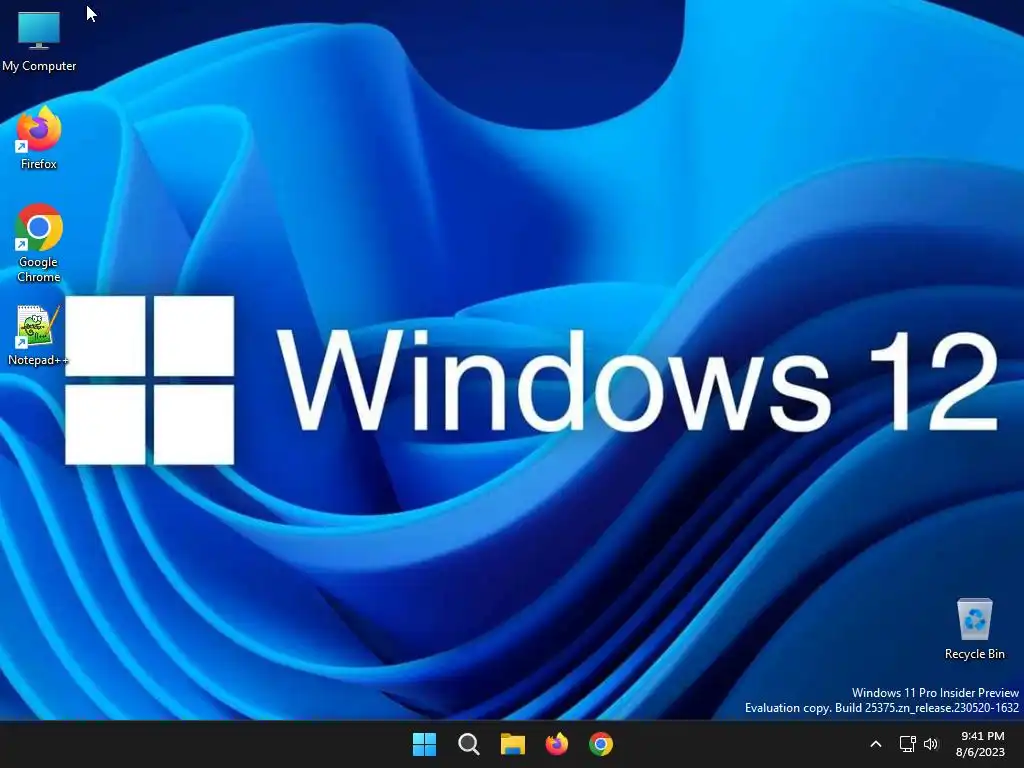The height and width of the screenshot is (768, 1024).
Task: Launch Chrome from the taskbar
Action: (601, 744)
